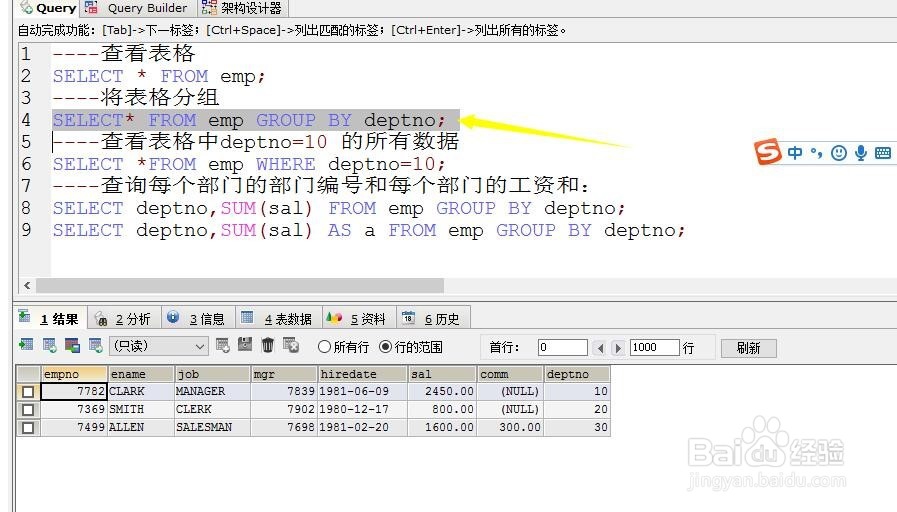Click cell CLARK in ename column
The width and height of the screenshot is (897, 512).
(x=141, y=391)
